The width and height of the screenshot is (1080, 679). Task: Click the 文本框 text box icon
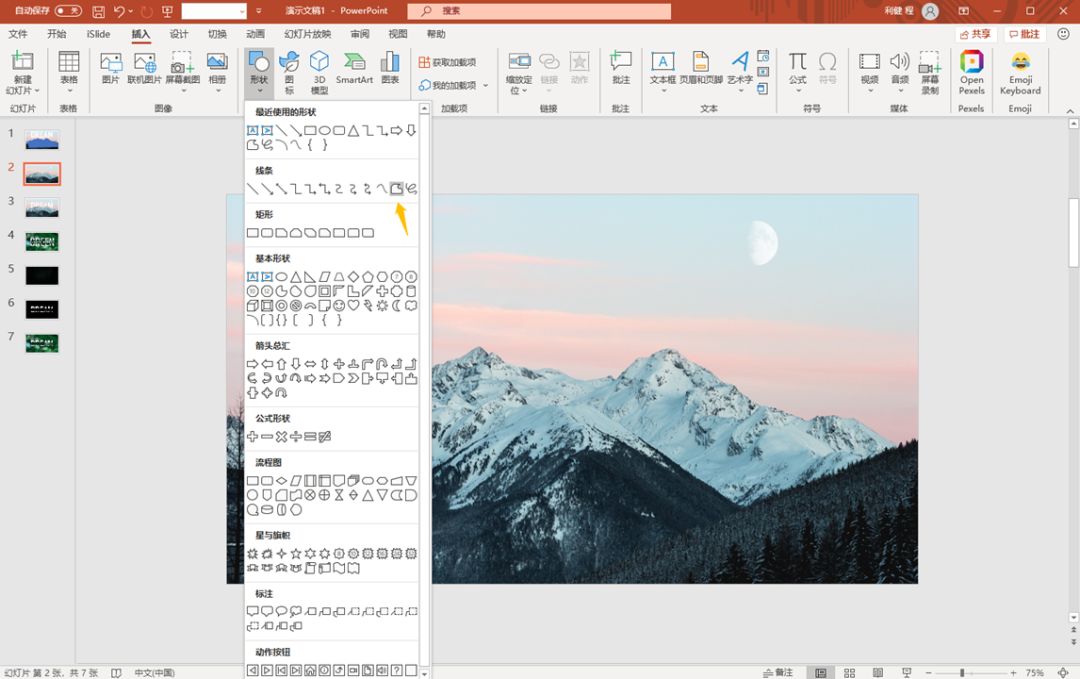(x=663, y=67)
